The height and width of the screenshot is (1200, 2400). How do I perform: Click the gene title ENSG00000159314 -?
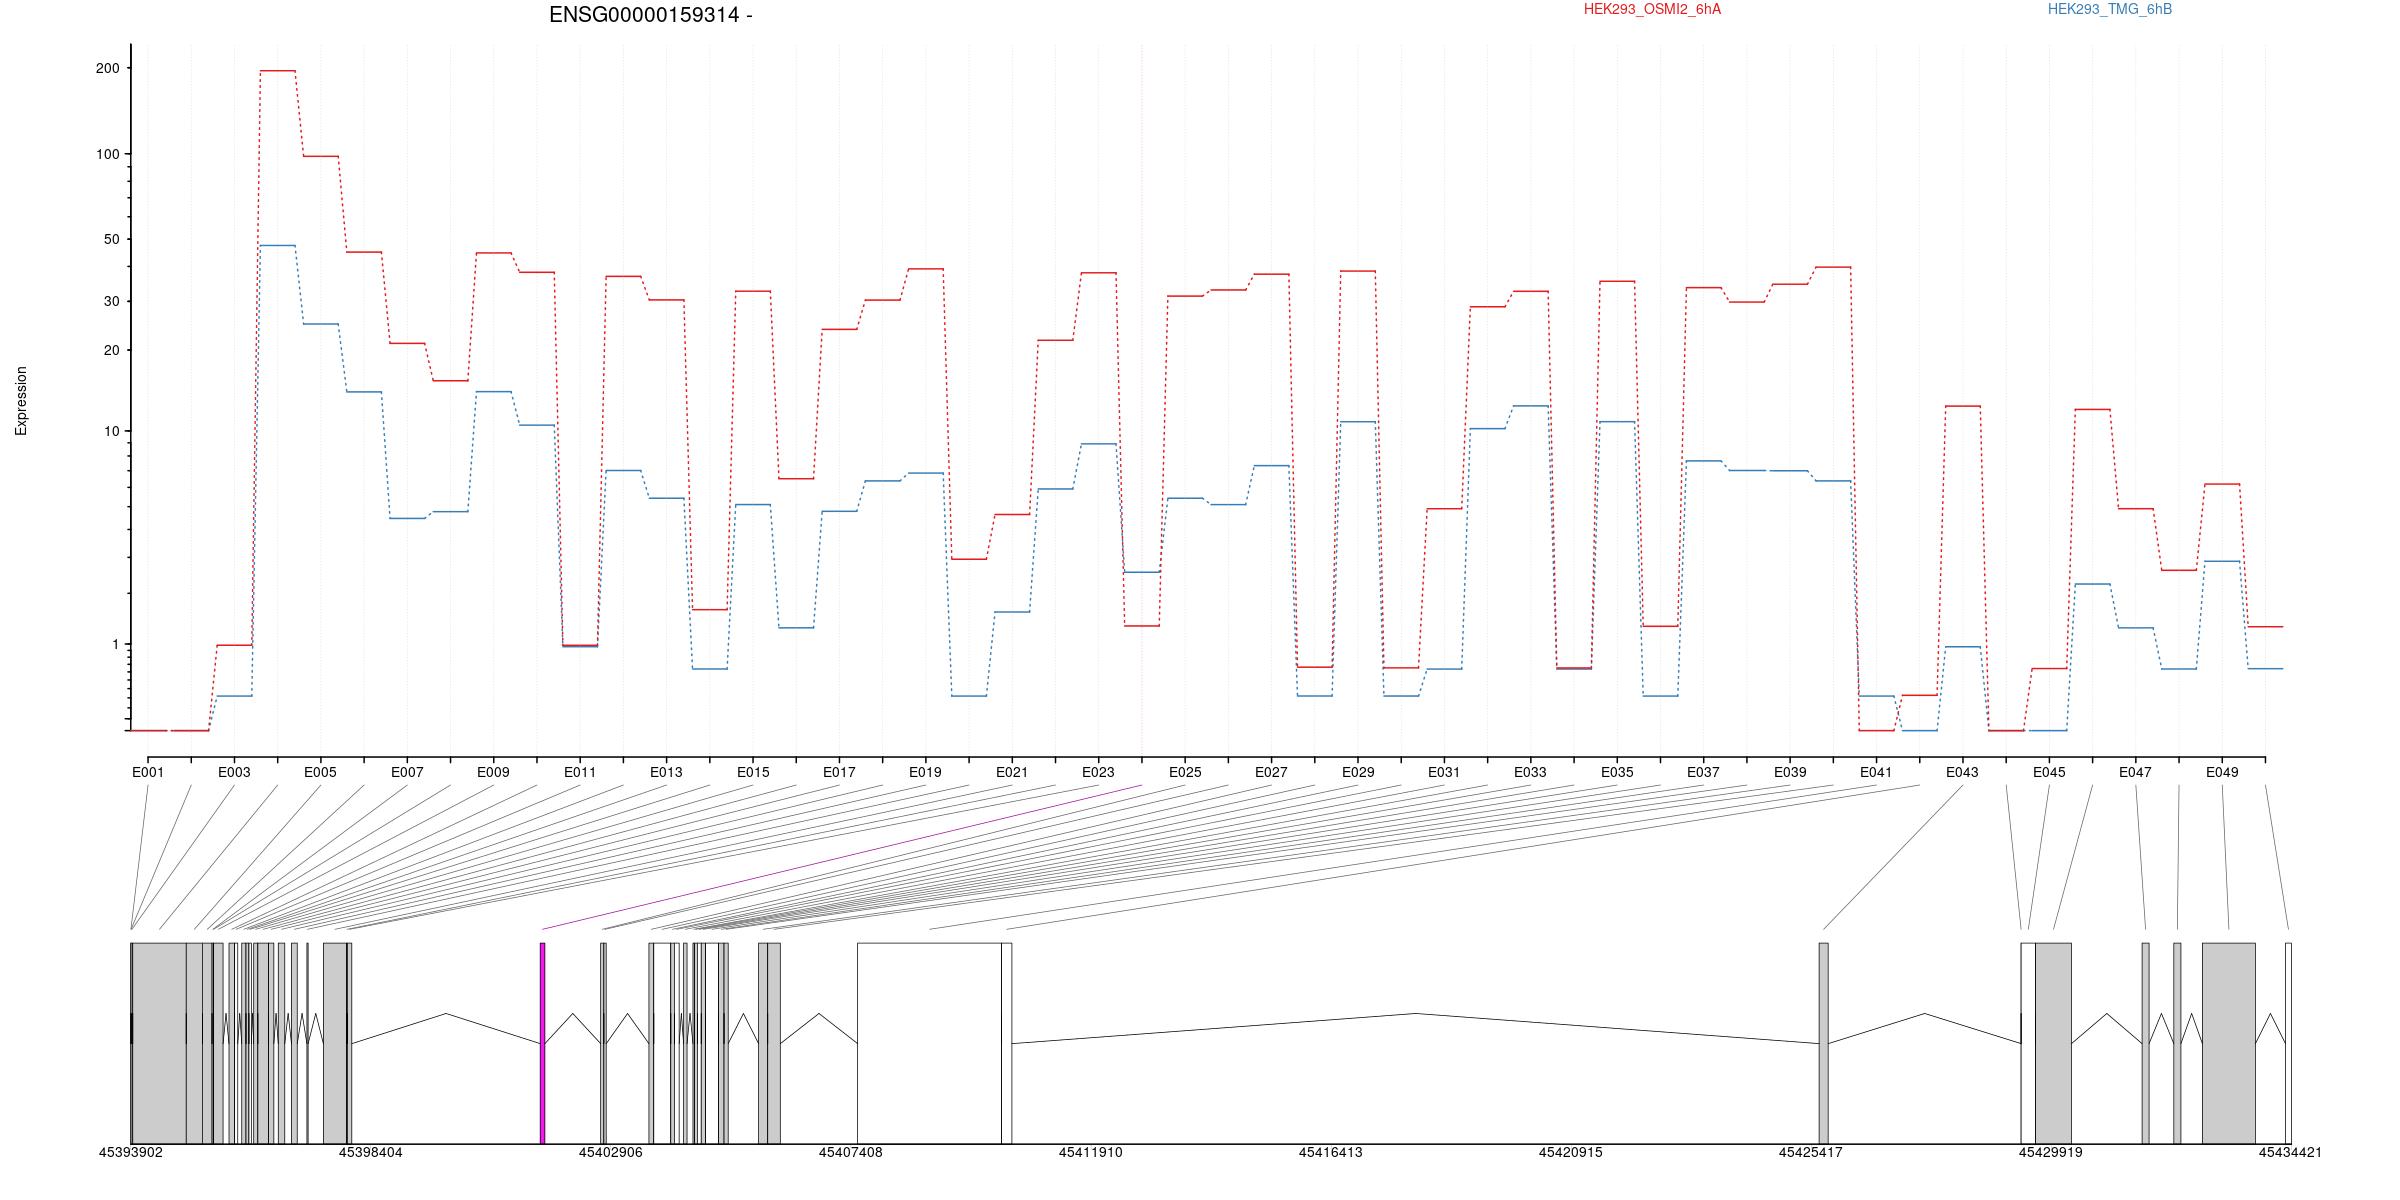(x=651, y=15)
